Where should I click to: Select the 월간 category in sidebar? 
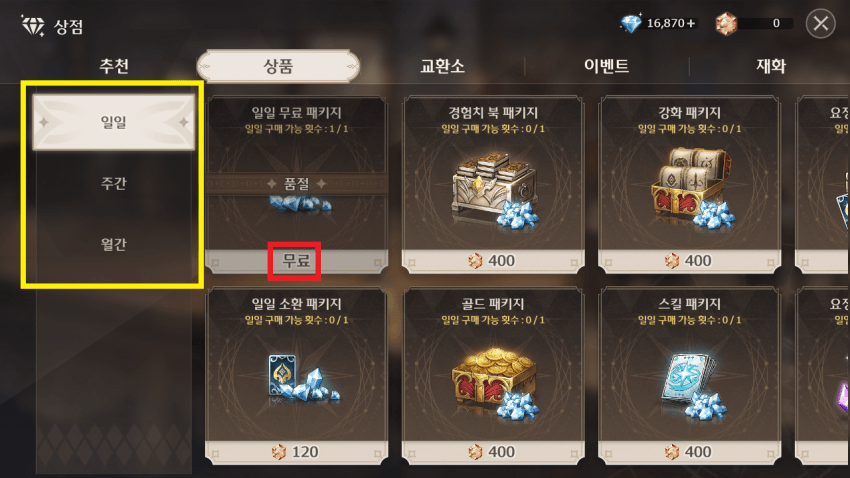point(114,244)
